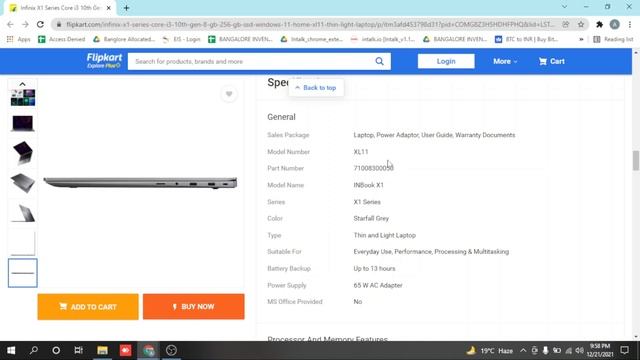Click the Back to top link
This screenshot has height=360, width=640.
tap(316, 88)
